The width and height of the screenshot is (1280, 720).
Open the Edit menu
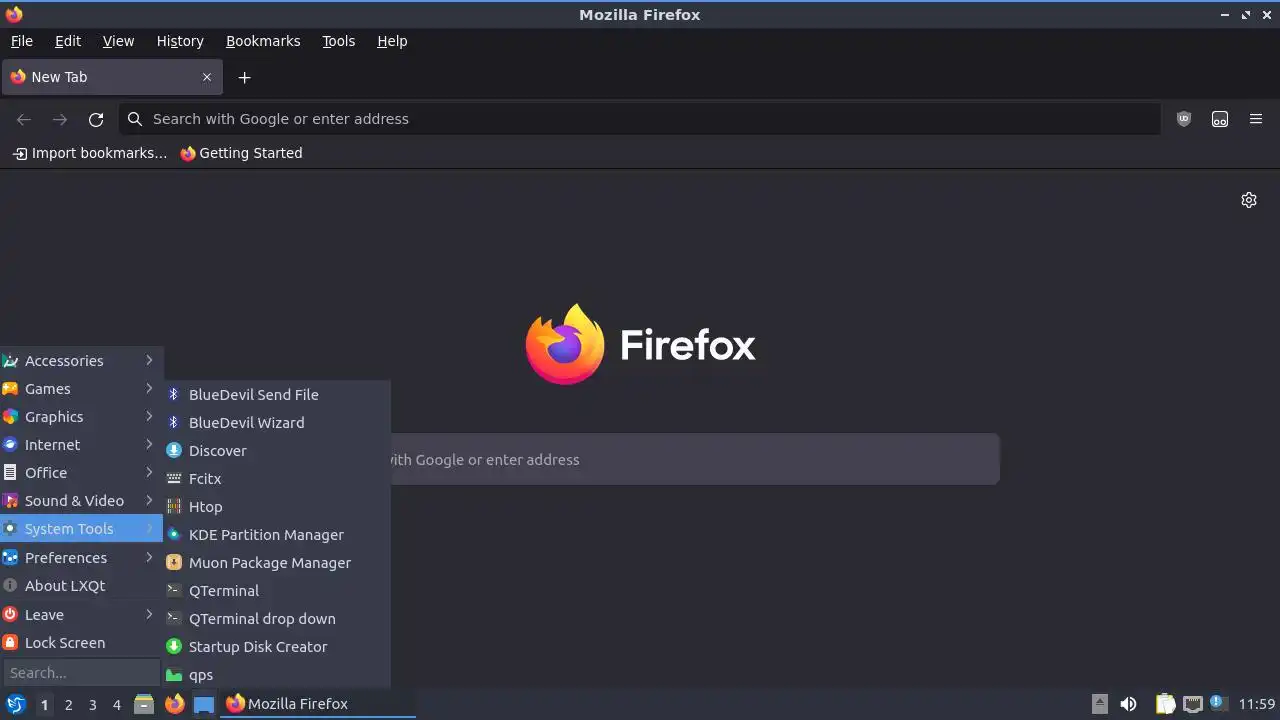click(68, 41)
